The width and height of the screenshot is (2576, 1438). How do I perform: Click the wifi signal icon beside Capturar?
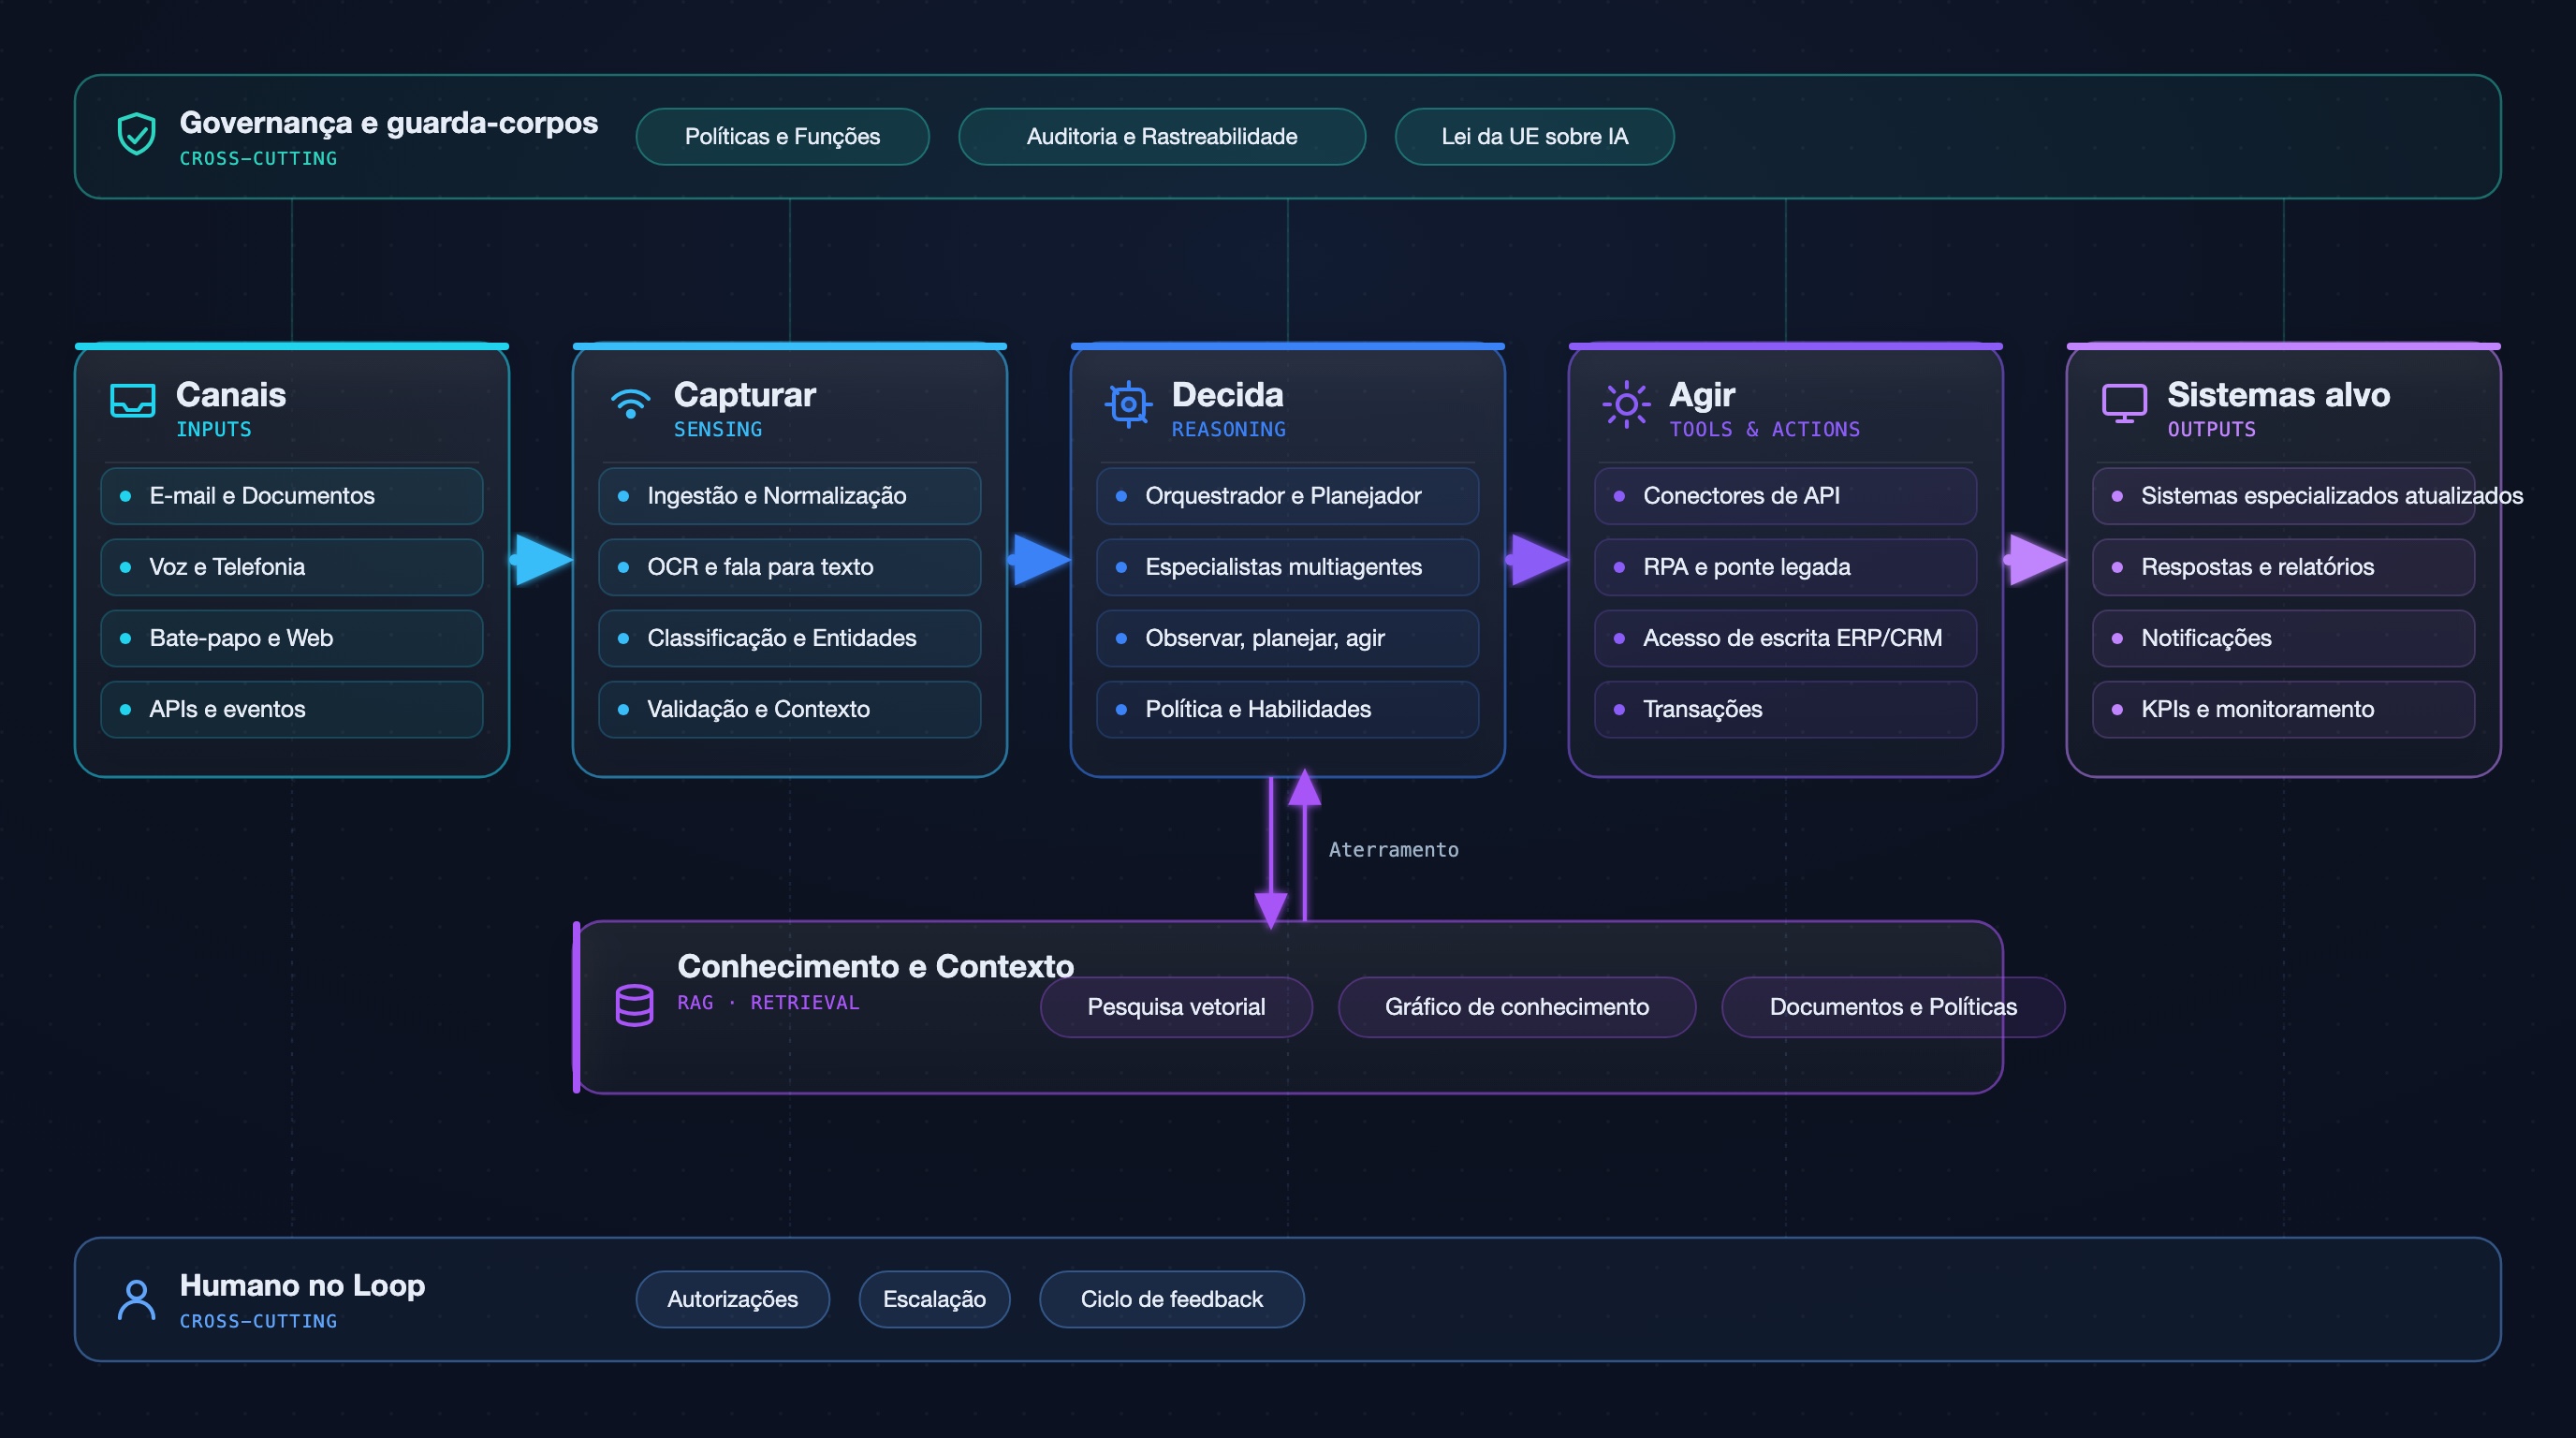click(x=630, y=402)
